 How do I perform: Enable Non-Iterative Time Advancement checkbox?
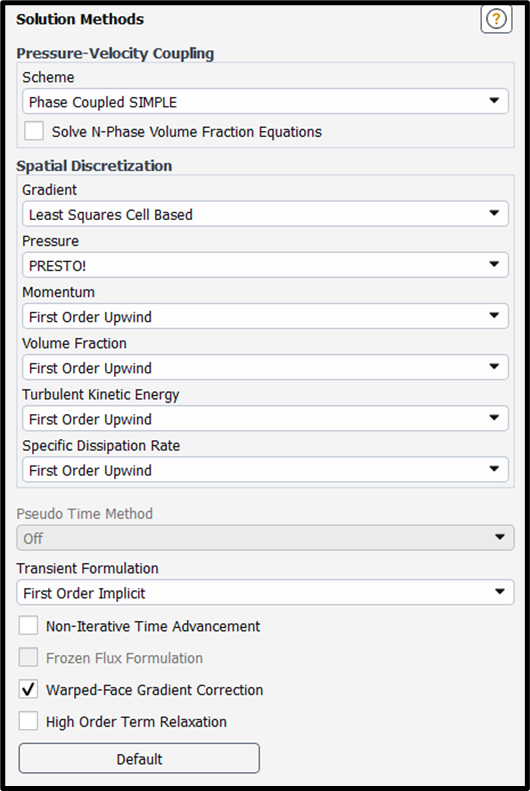[x=28, y=626]
